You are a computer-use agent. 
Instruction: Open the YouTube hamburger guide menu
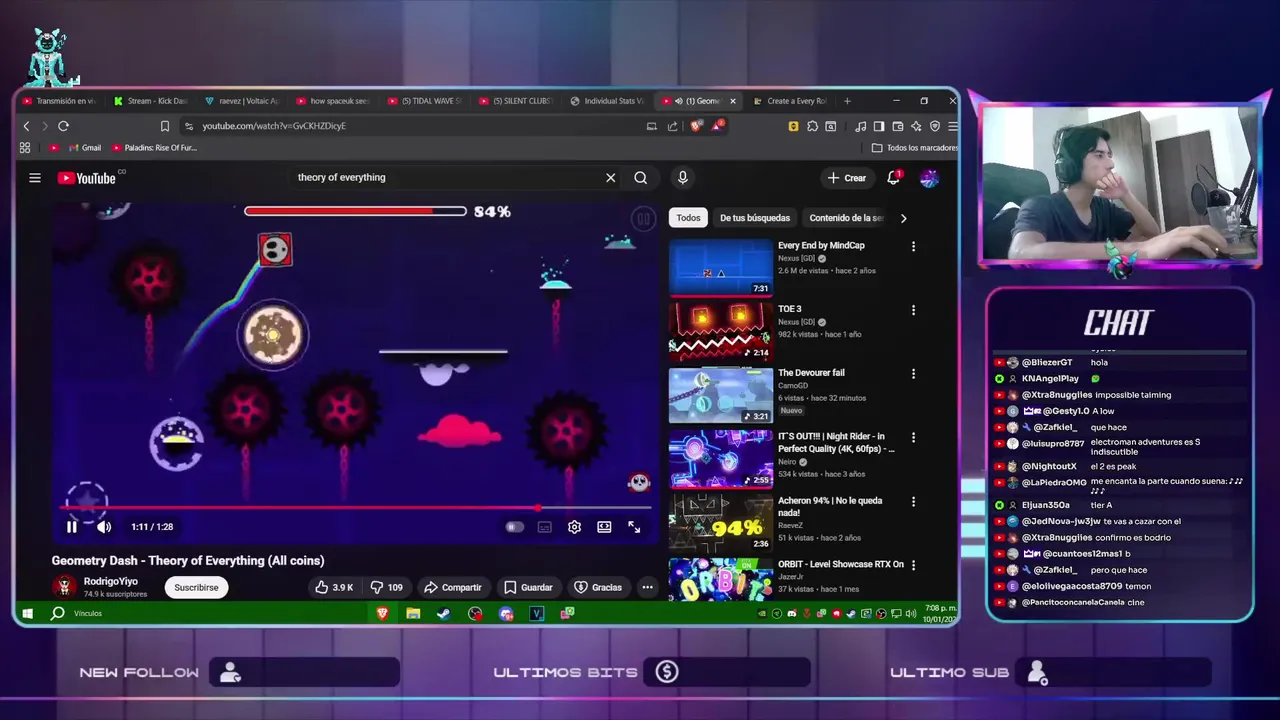click(x=35, y=178)
